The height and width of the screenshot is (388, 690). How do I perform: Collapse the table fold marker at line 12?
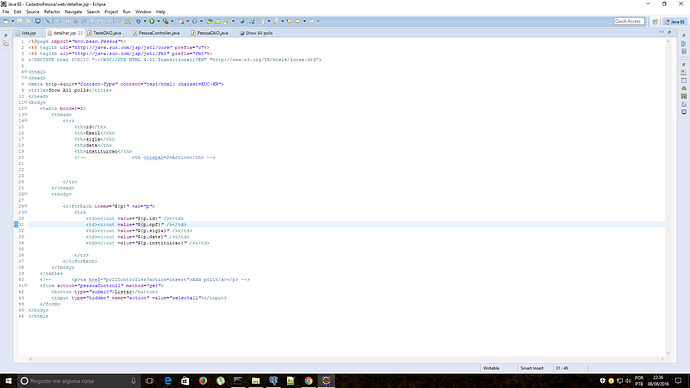26,108
